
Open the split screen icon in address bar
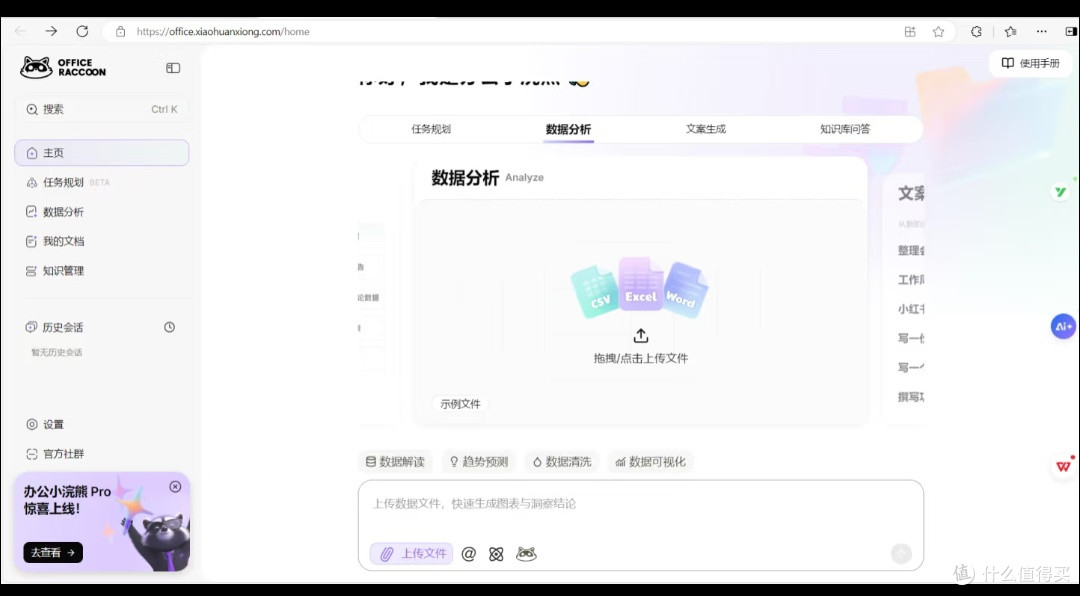pyautogui.click(x=910, y=32)
